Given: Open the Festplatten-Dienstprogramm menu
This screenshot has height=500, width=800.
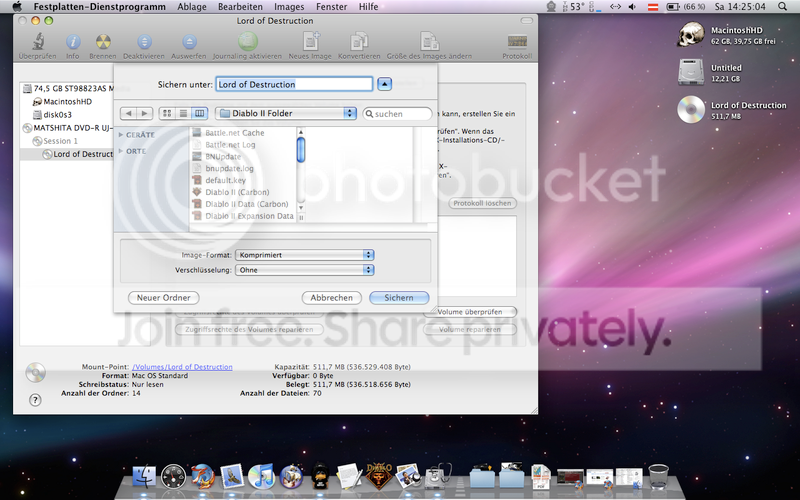Looking at the screenshot, I should tap(99, 7).
